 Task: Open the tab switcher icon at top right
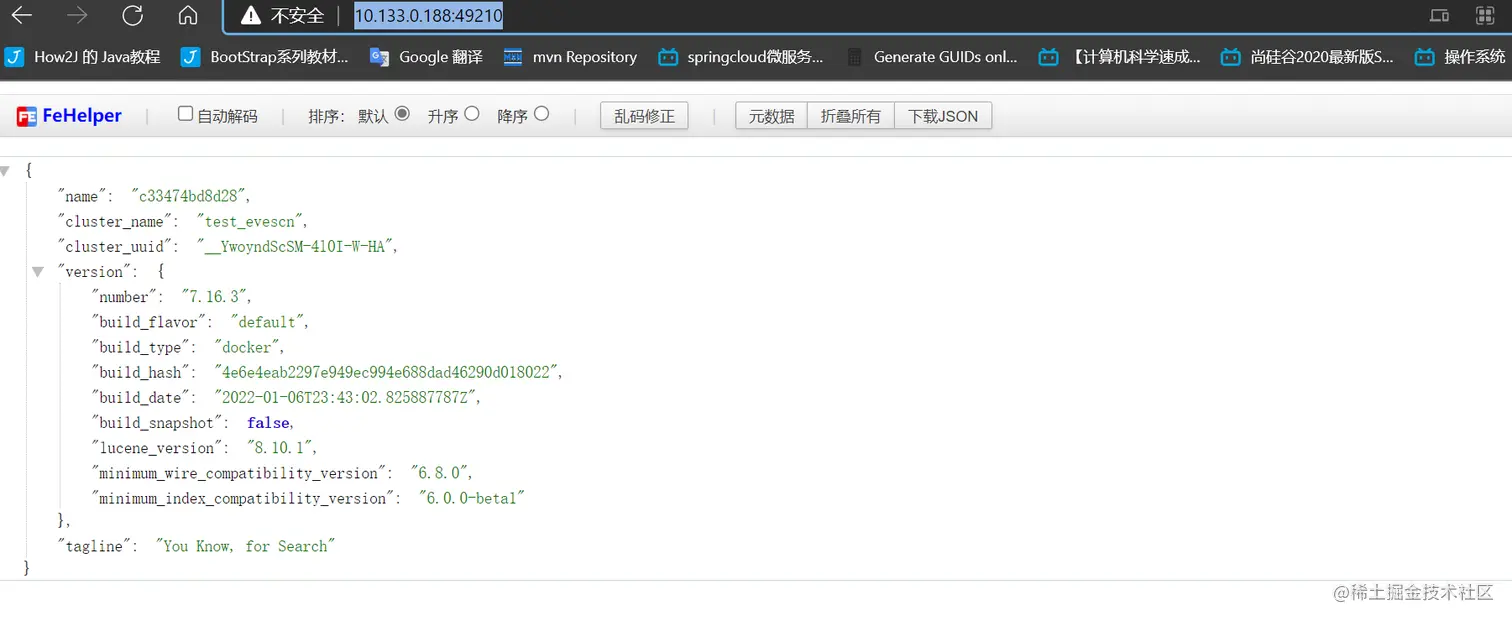tap(1438, 15)
